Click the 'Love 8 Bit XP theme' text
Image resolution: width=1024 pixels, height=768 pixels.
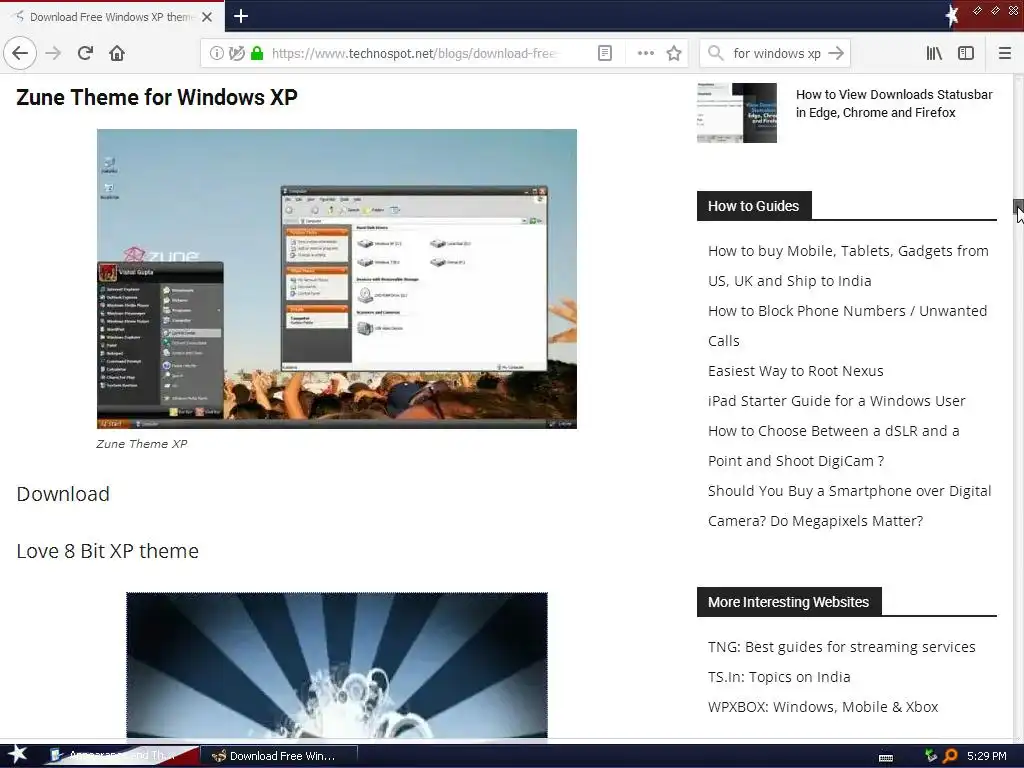click(x=108, y=551)
